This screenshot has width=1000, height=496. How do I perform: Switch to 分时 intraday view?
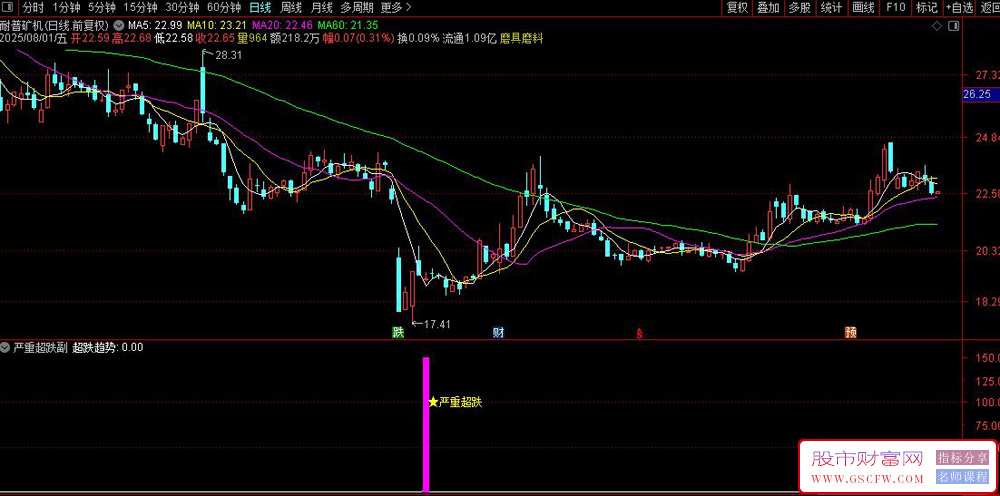pos(33,8)
